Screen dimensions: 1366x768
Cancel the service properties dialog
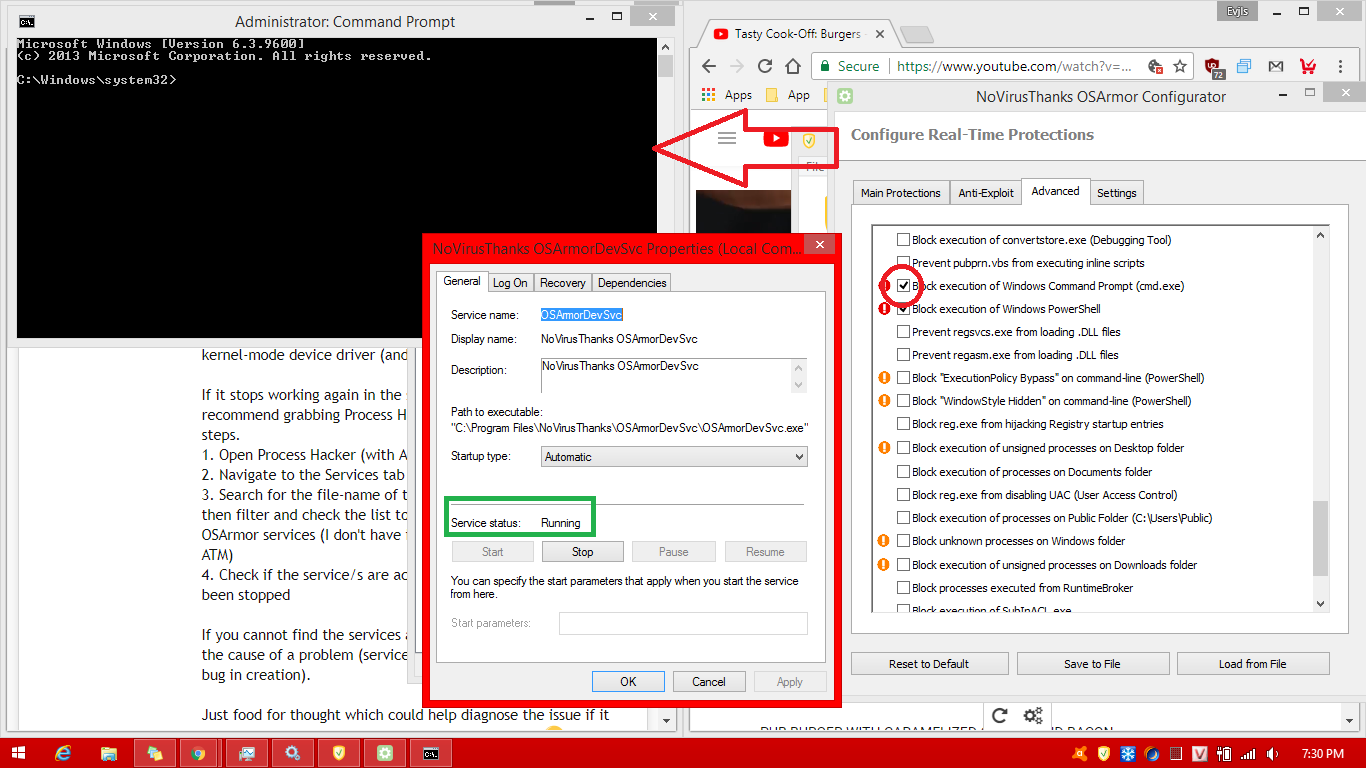(708, 682)
